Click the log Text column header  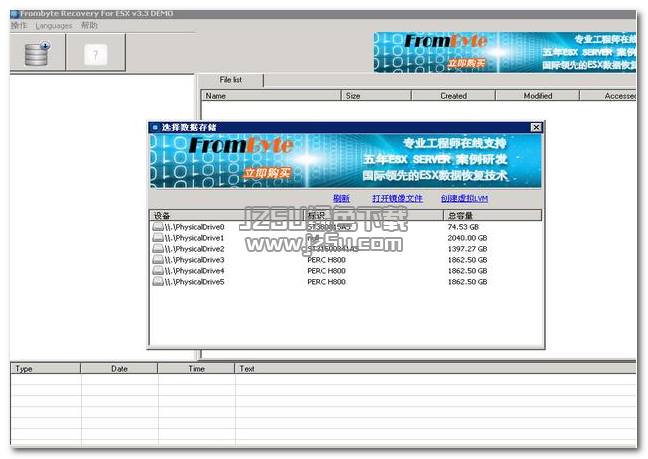436,369
